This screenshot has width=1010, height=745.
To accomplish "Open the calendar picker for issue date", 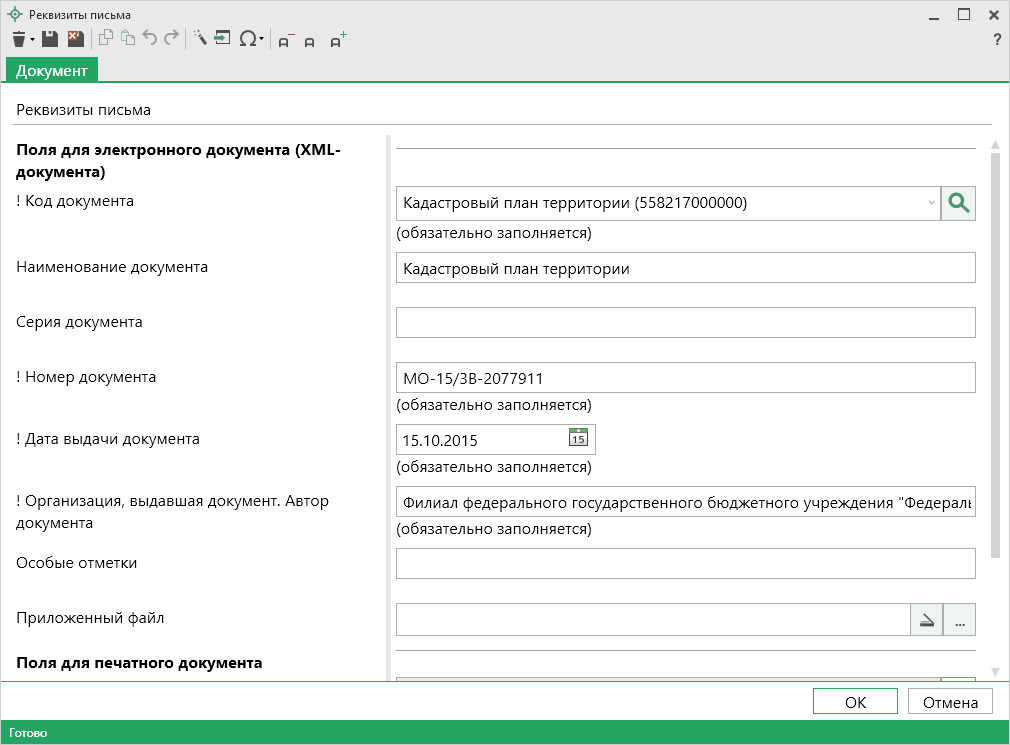I will (x=578, y=438).
